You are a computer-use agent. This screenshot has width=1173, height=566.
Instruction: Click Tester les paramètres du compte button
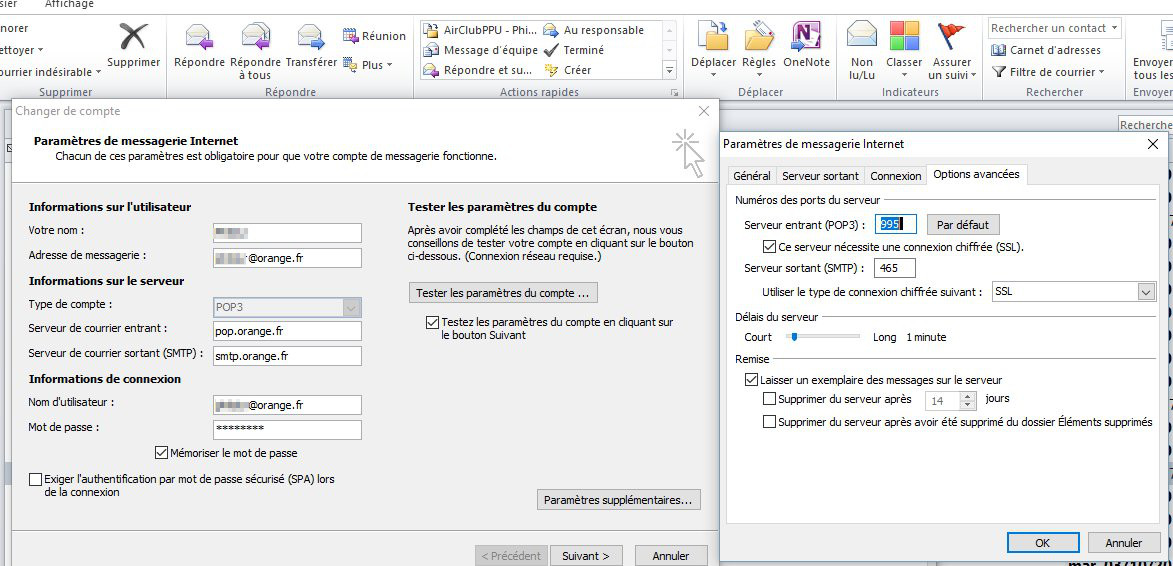tap(503, 293)
